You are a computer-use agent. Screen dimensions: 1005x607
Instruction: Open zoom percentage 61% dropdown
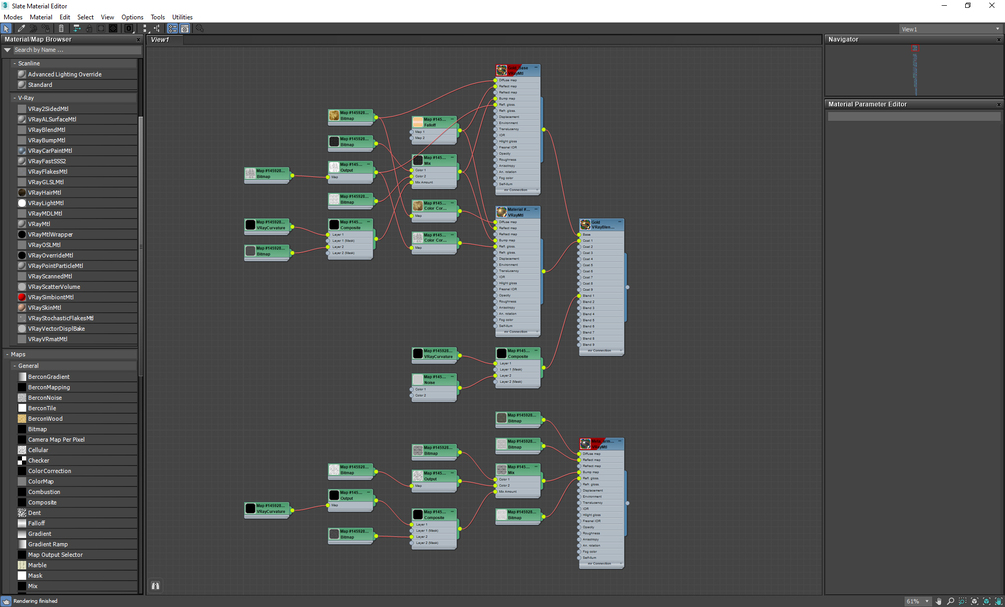[x=918, y=601]
